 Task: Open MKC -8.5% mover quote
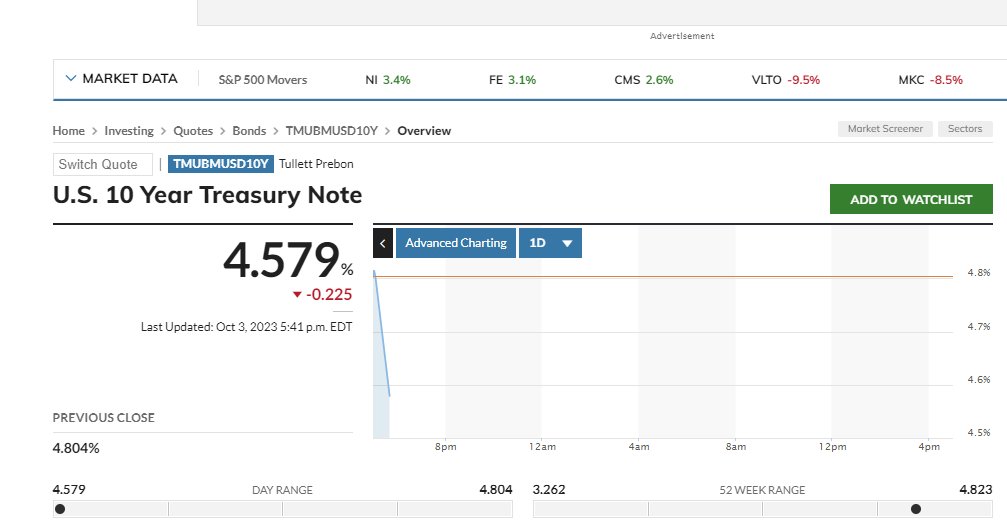click(931, 80)
